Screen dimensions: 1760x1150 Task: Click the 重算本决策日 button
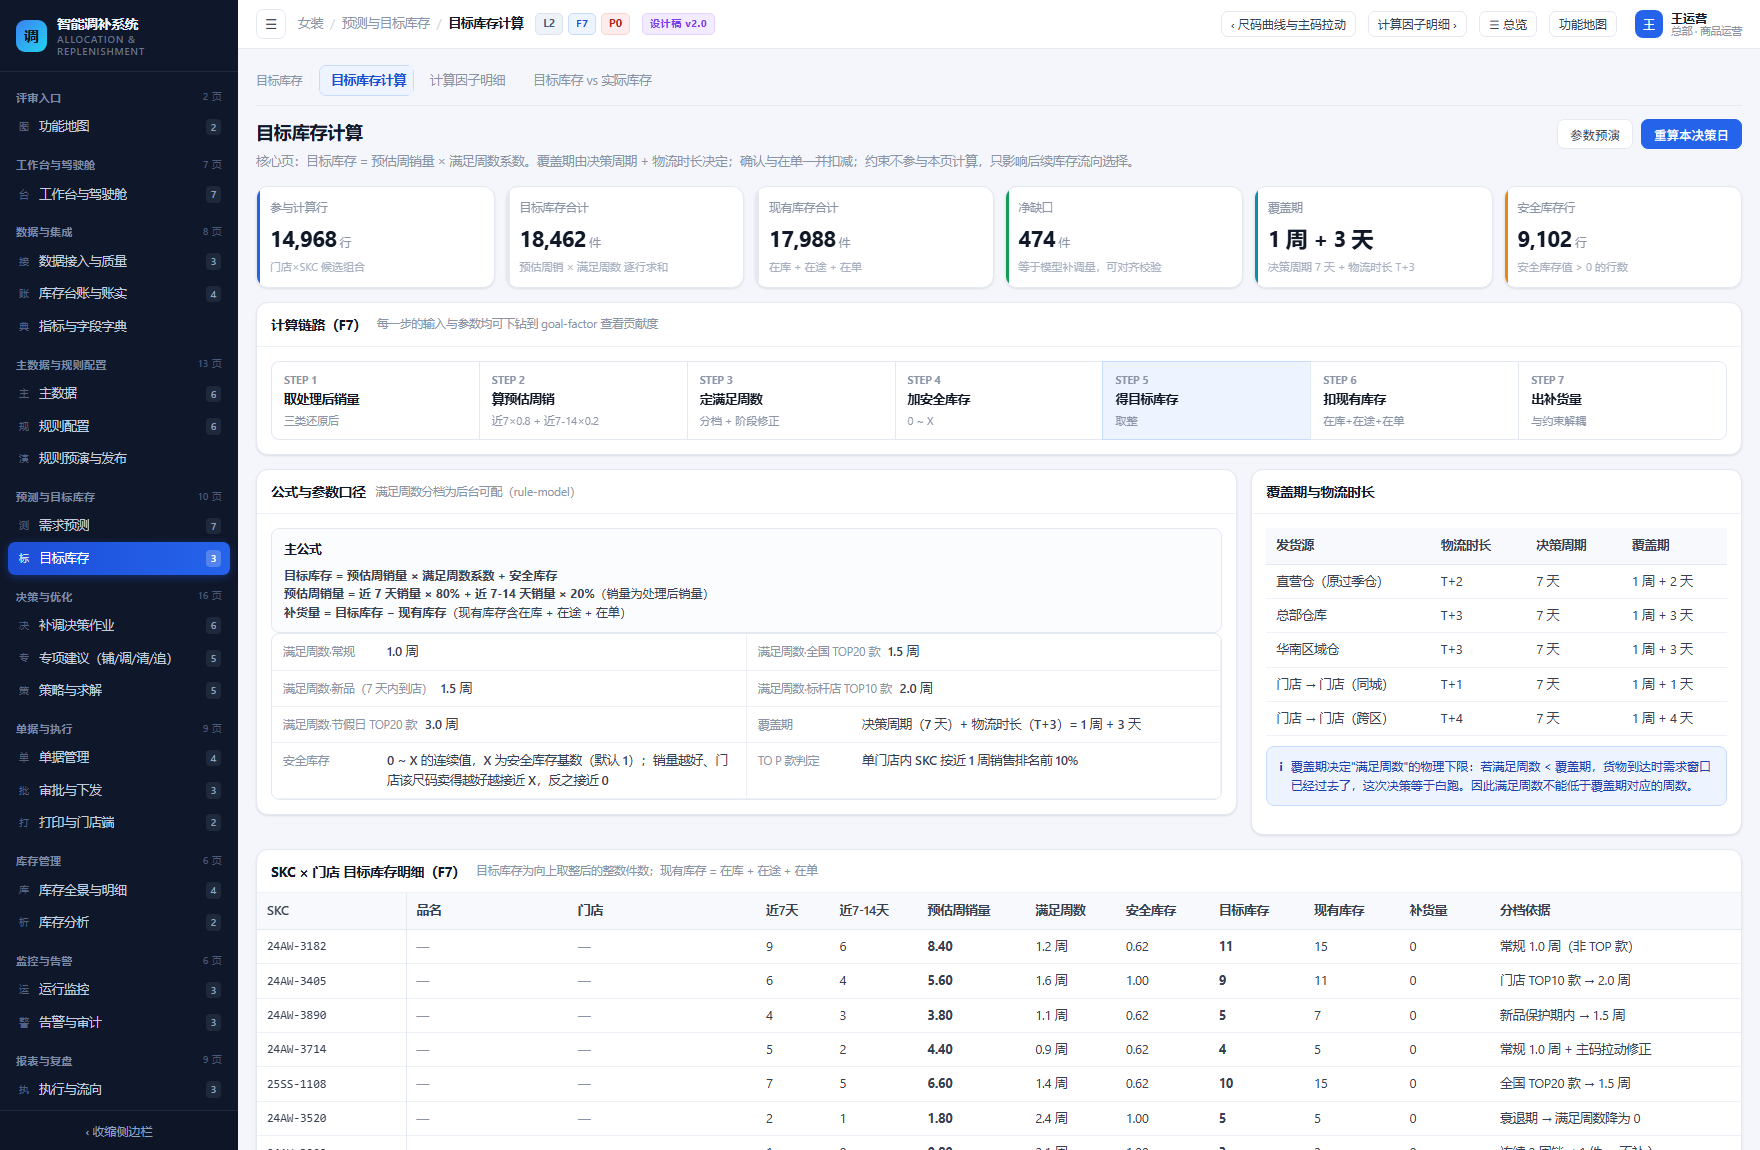pyautogui.click(x=1691, y=135)
